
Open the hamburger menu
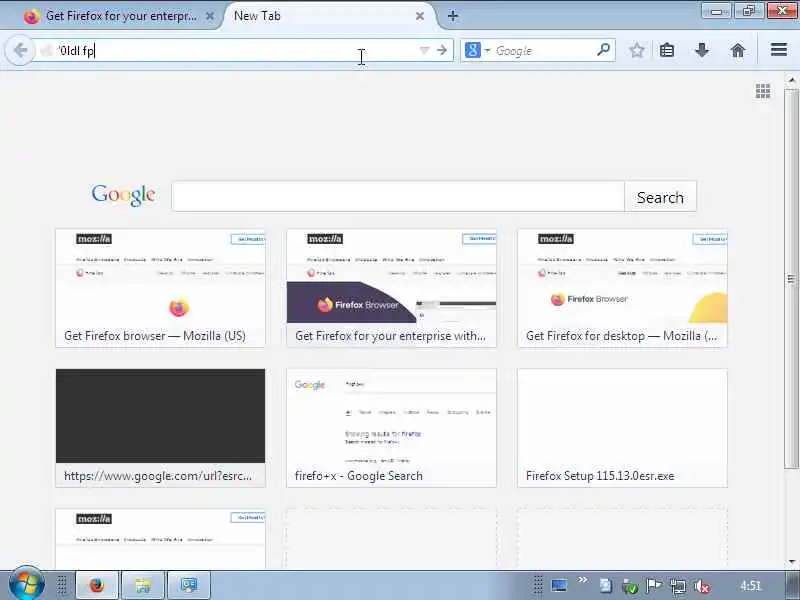[779, 50]
